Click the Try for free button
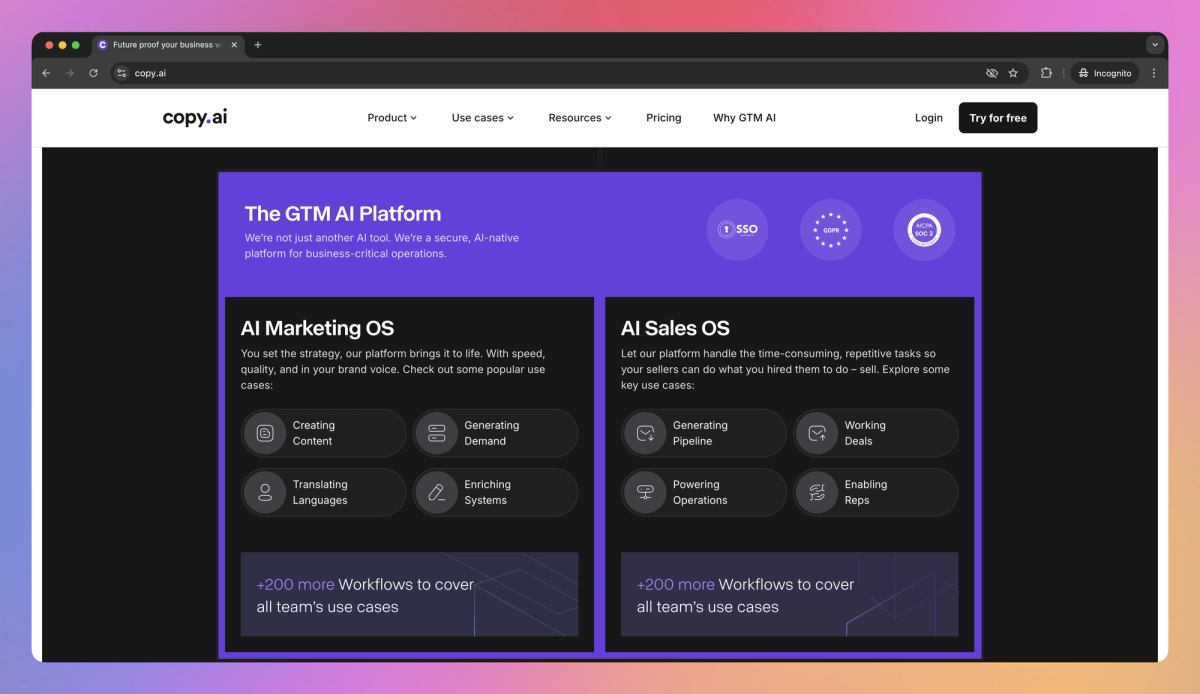This screenshot has width=1200, height=694. coord(998,118)
